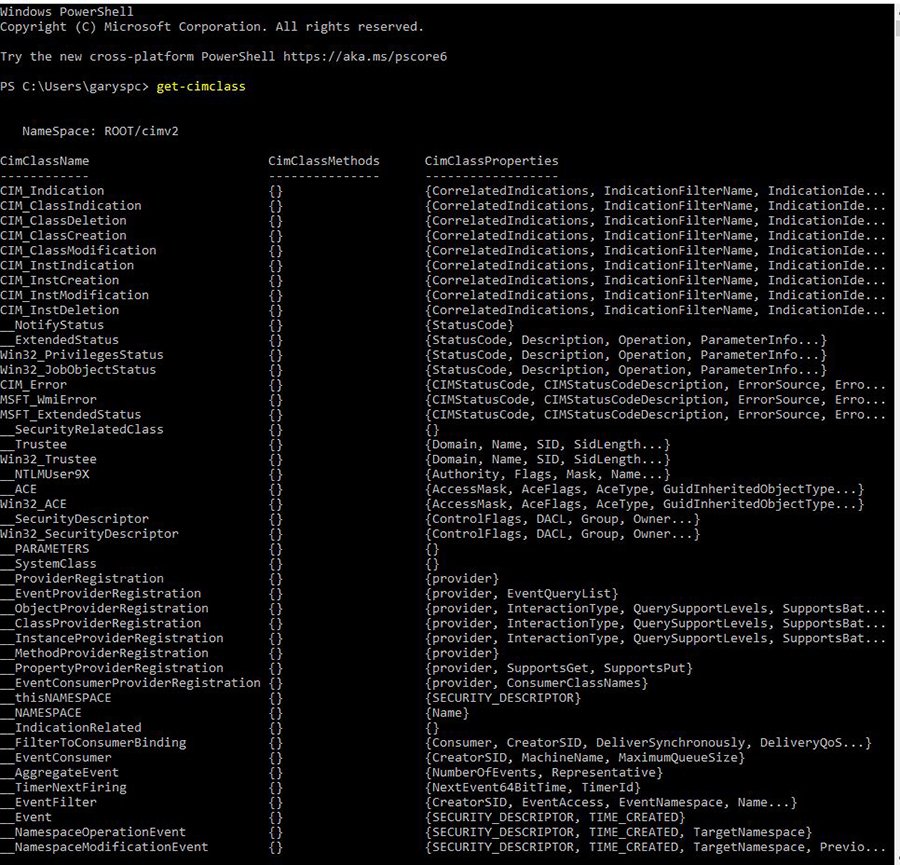The width and height of the screenshot is (900, 865).
Task: Click the Microsoft Corporation copyright line
Action: pos(211,27)
